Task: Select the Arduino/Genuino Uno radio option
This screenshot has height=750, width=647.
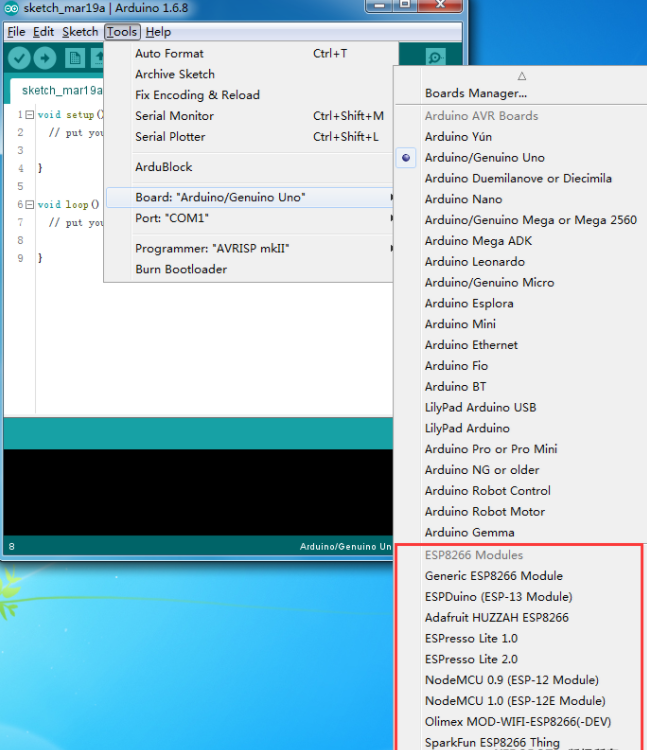Action: pyautogui.click(x=406, y=157)
